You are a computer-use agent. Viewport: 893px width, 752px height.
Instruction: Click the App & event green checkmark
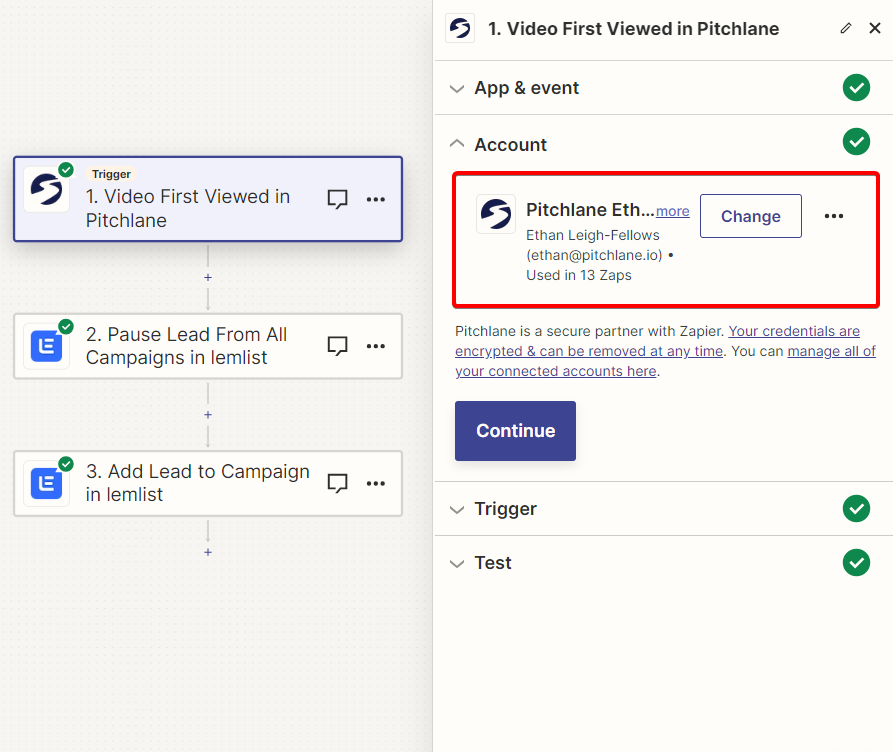click(856, 88)
